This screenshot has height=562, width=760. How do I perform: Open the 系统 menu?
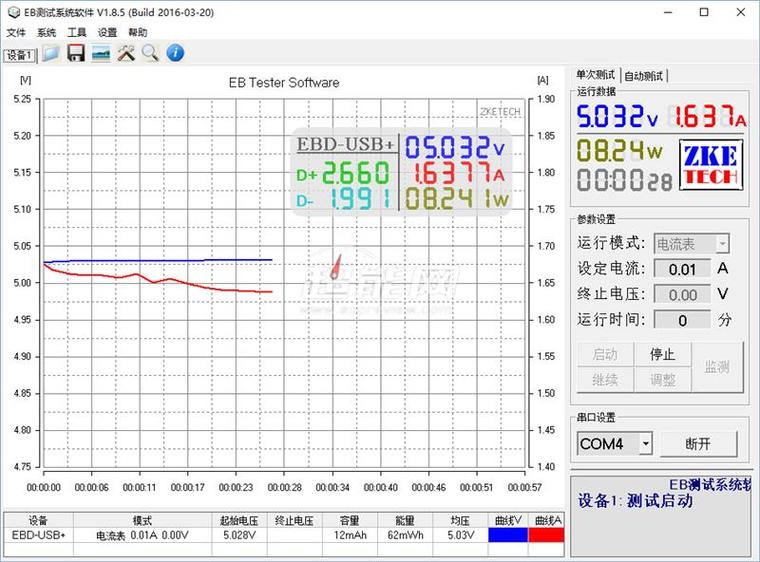click(x=47, y=32)
